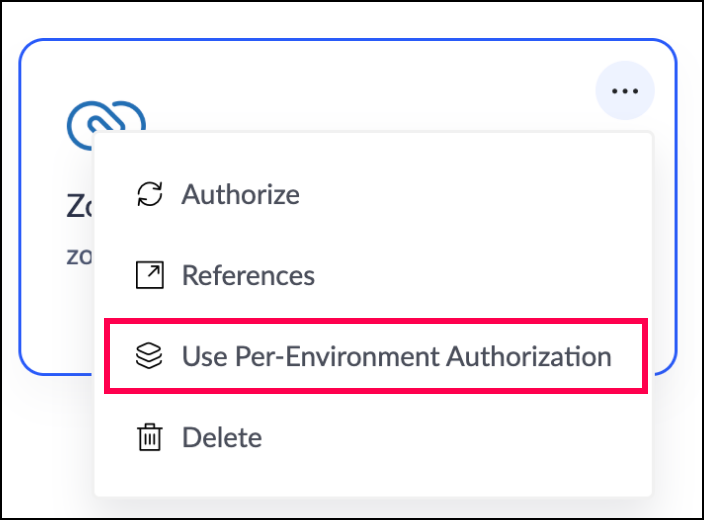Click blank row space right of "Delete"

(x=450, y=437)
